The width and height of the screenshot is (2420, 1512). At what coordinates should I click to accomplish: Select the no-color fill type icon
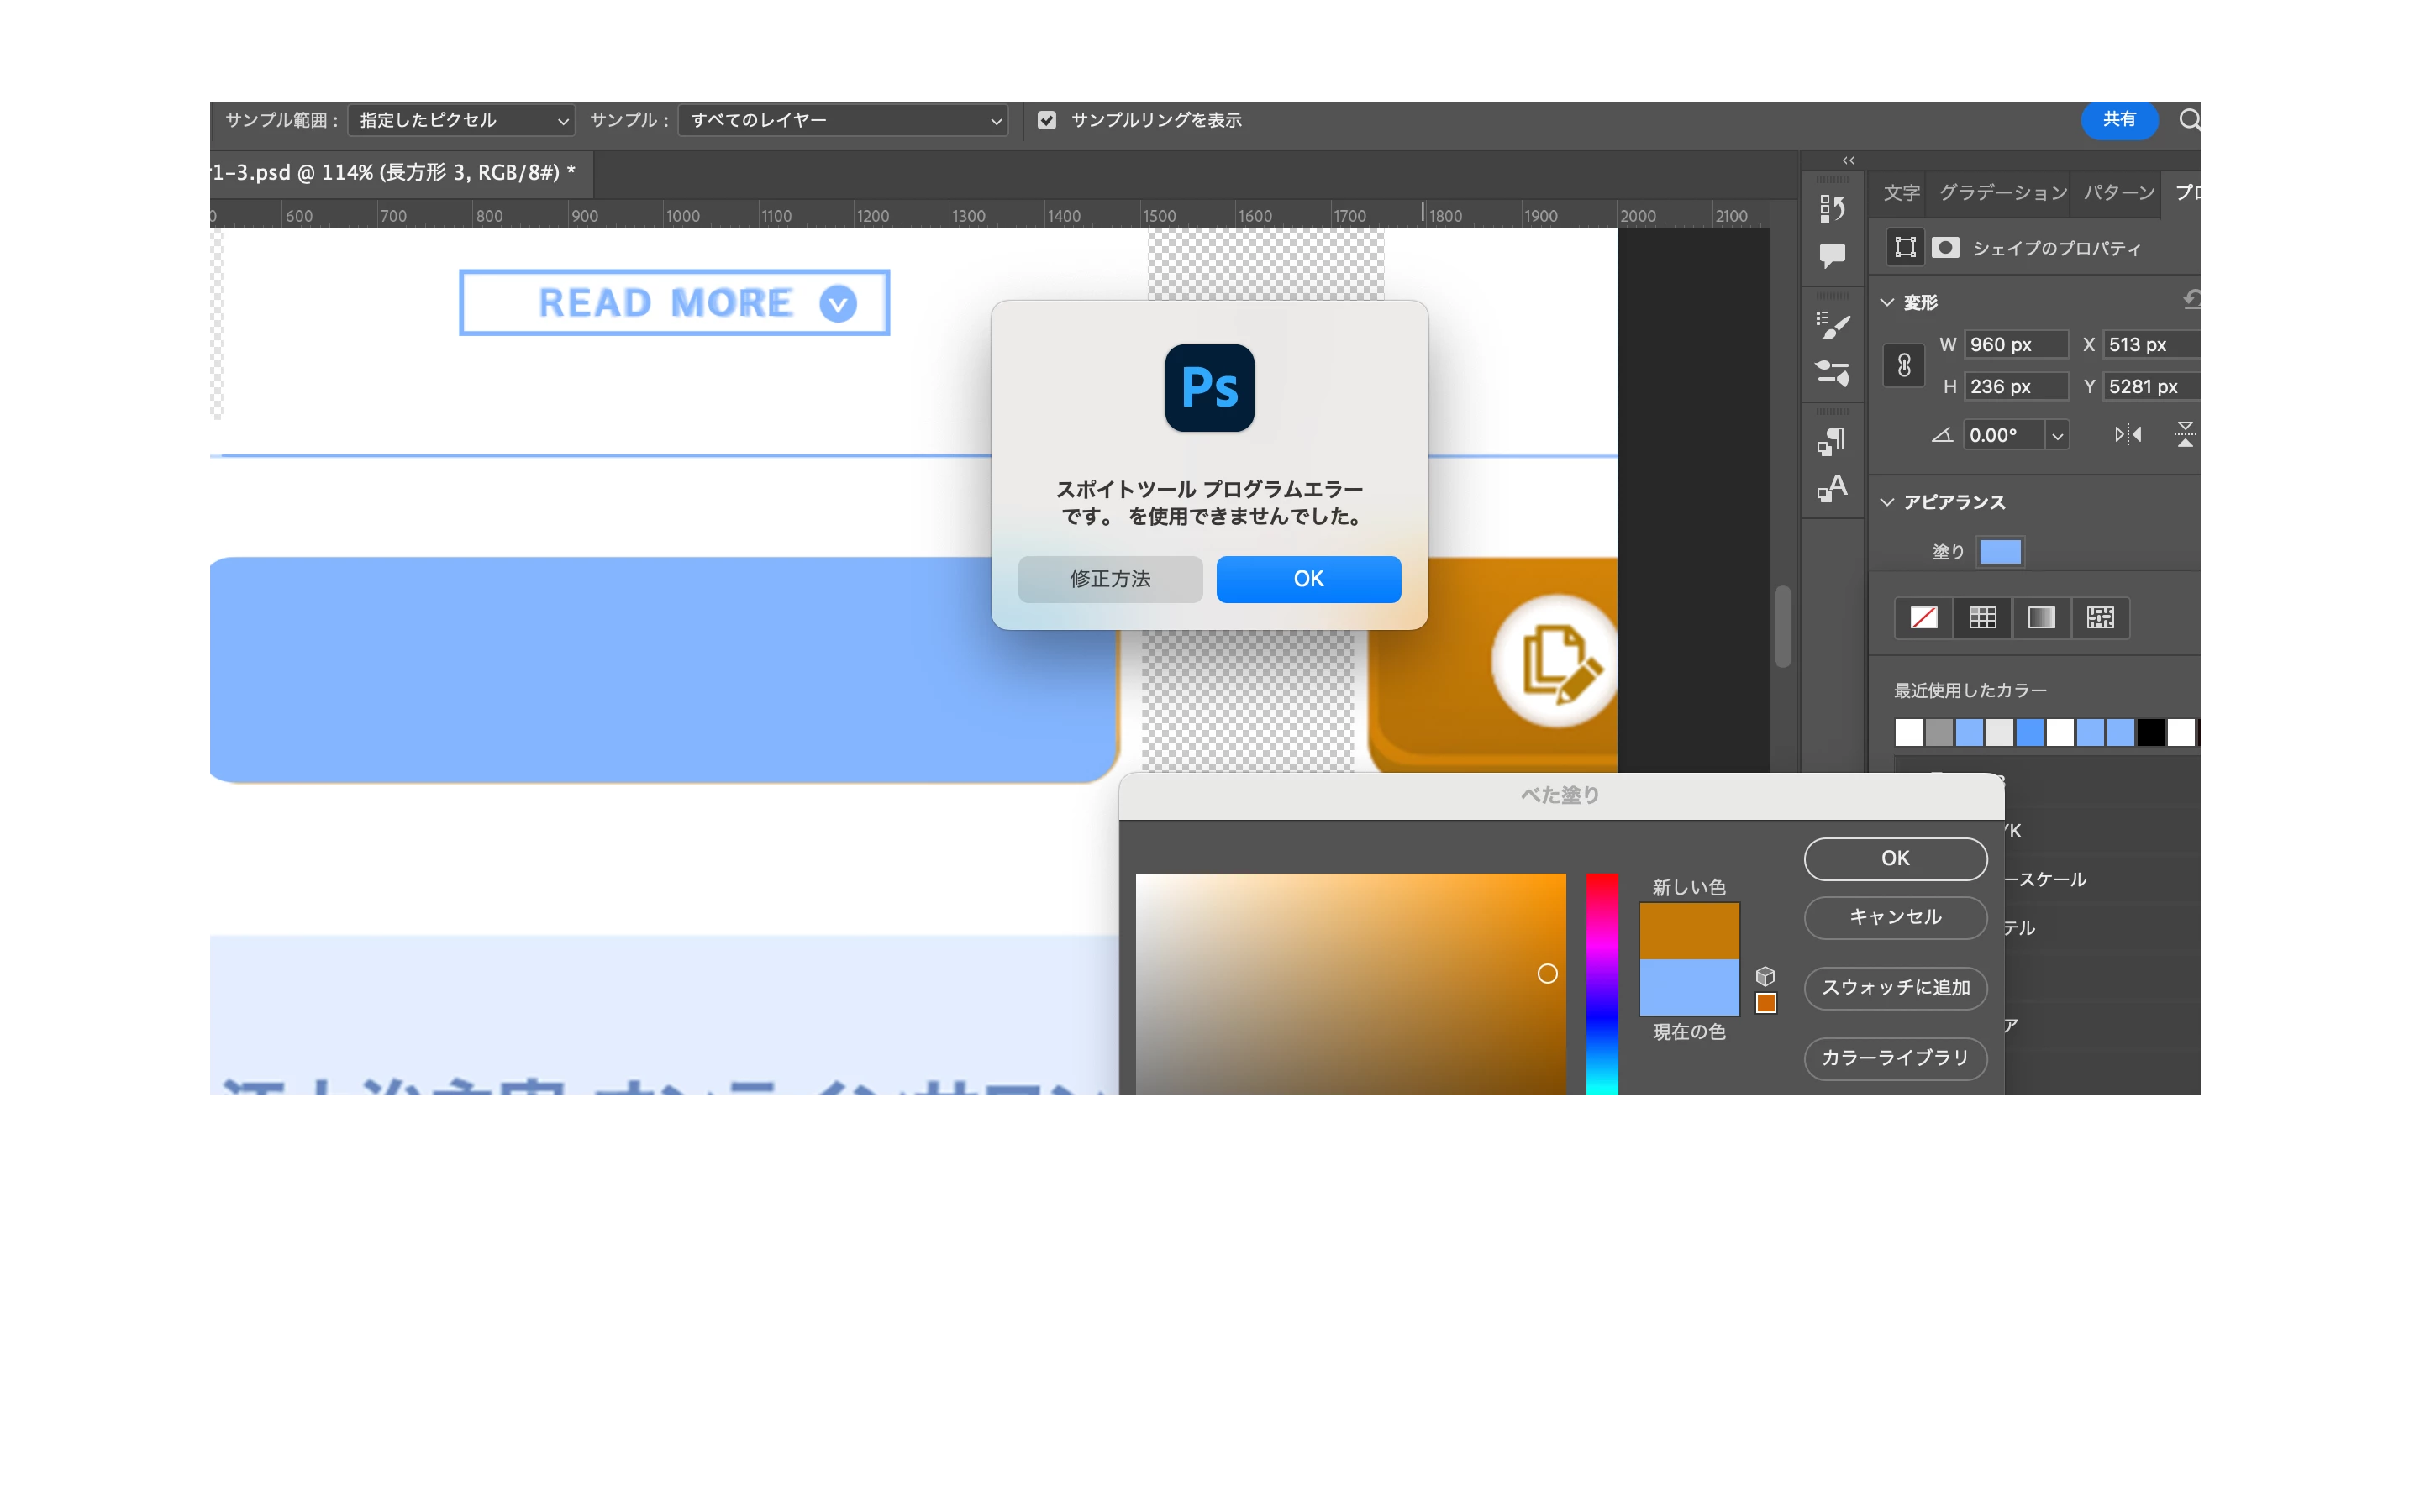tap(1923, 618)
